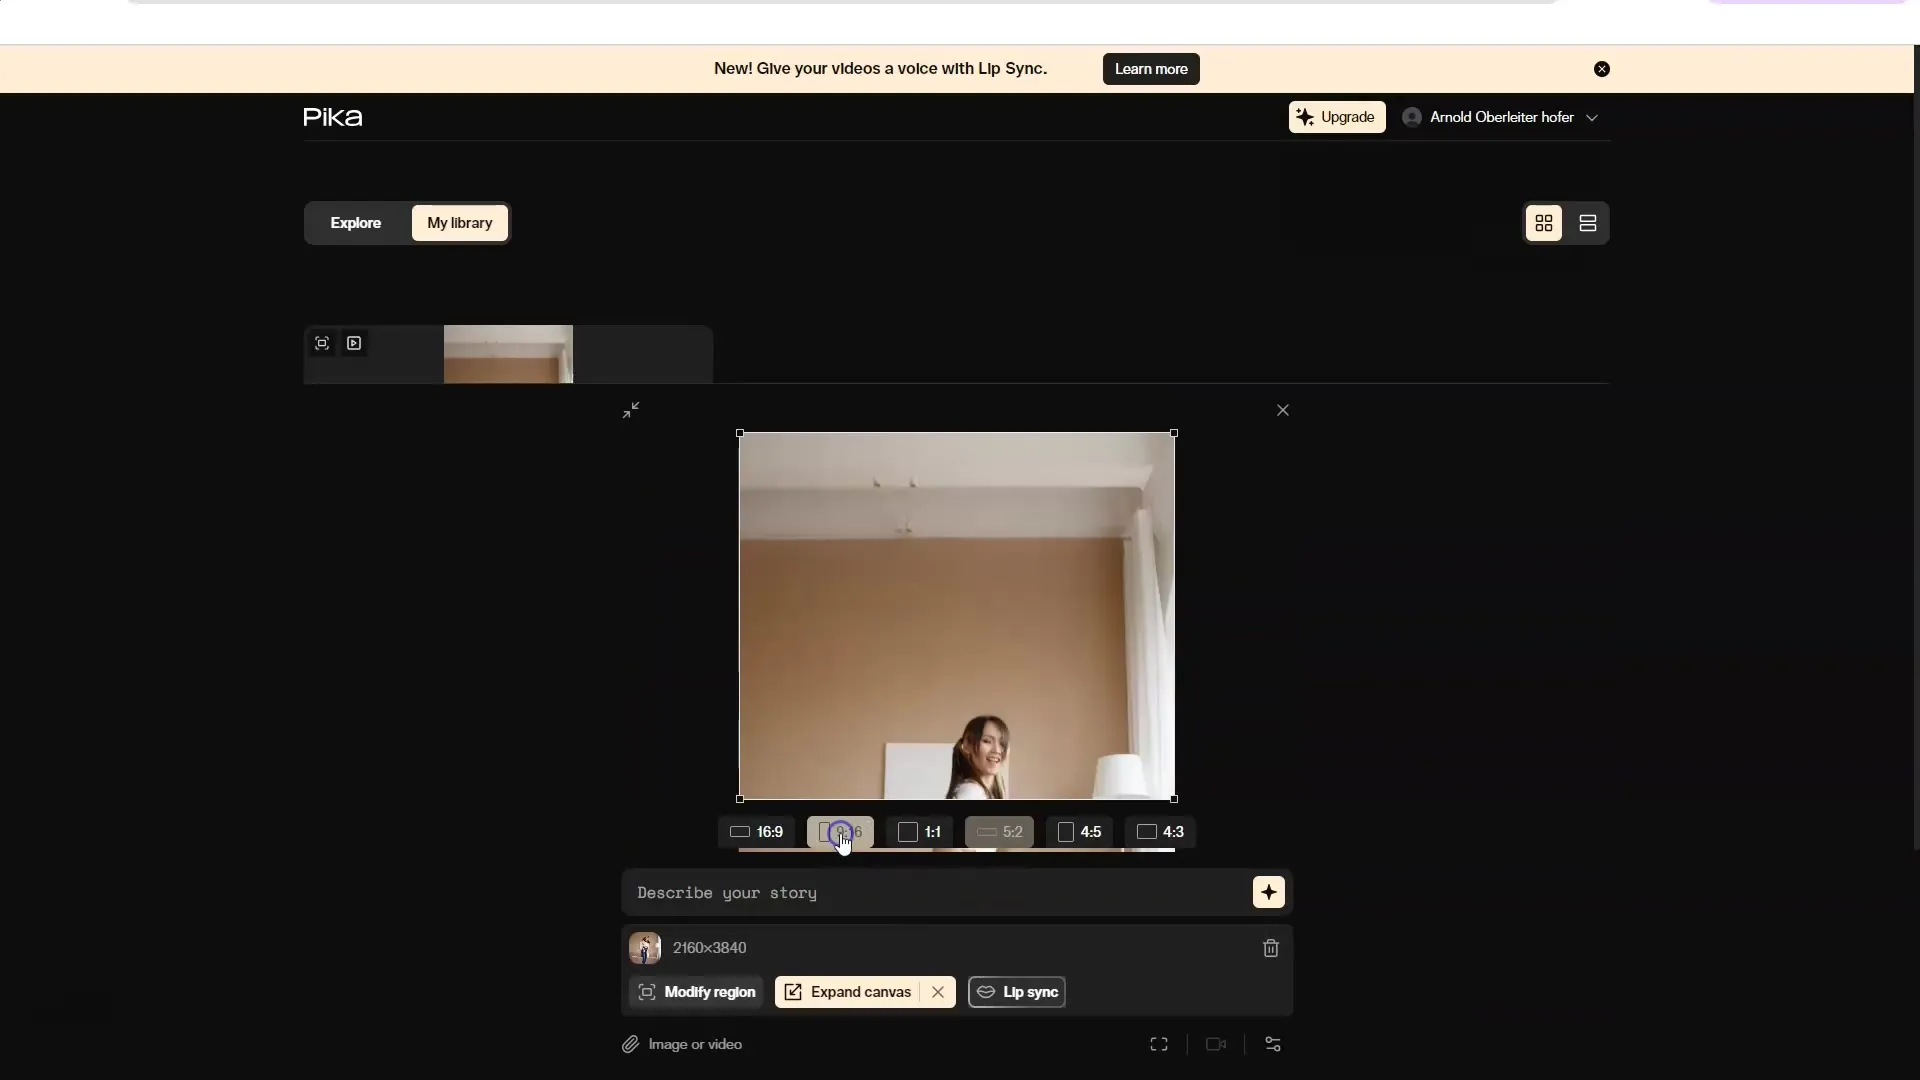The image size is (1920, 1080).
Task: Expand the user account dropdown
Action: [1592, 116]
